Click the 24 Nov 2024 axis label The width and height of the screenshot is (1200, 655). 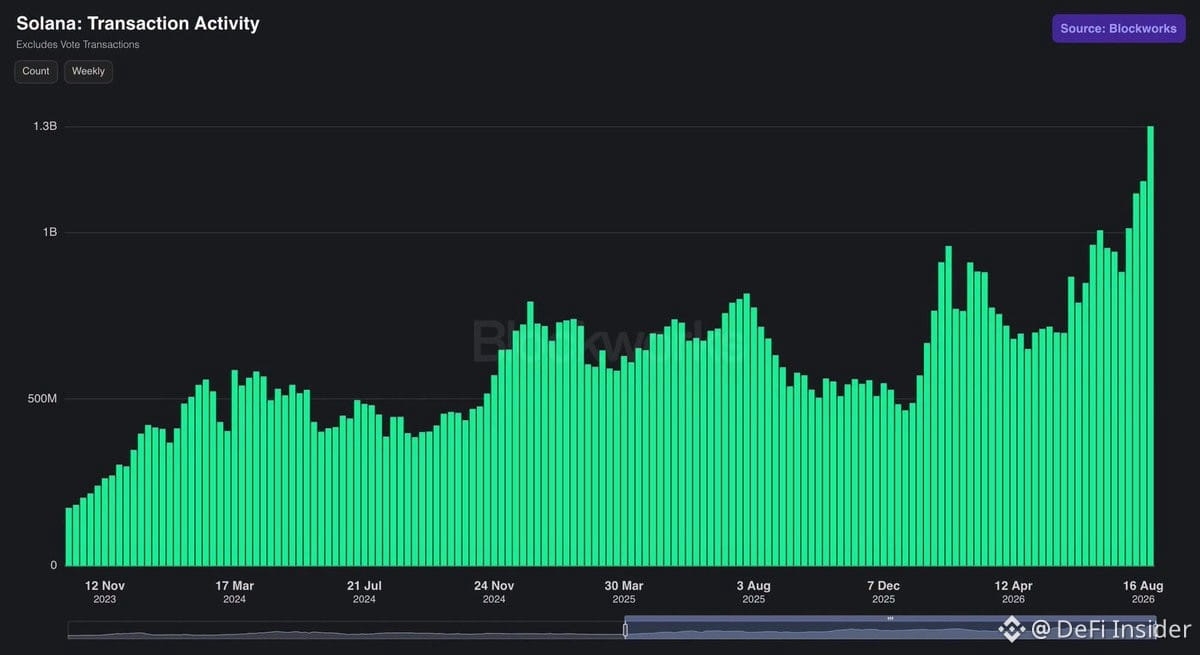494,592
